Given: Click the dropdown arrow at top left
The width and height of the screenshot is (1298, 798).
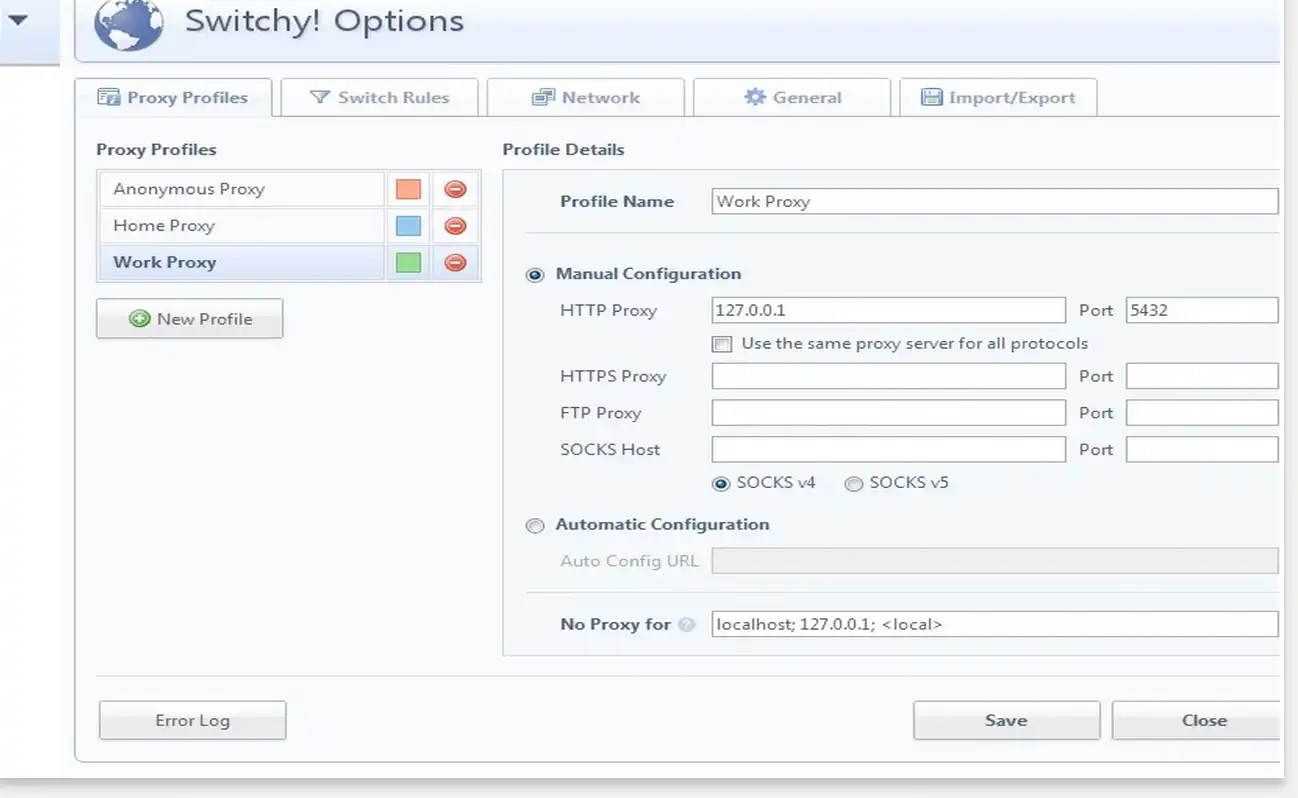Looking at the screenshot, I should point(18,19).
